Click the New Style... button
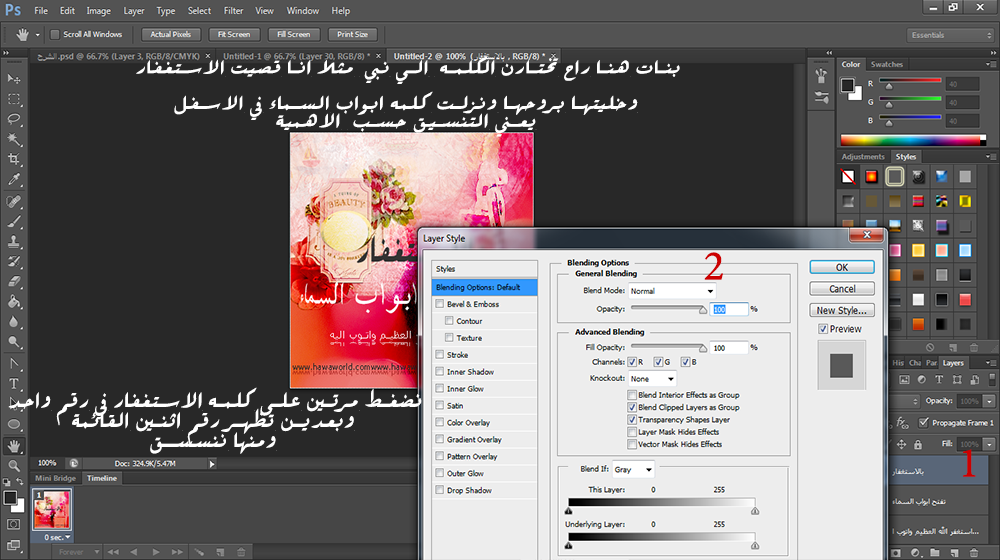This screenshot has height=560, width=1000. (x=841, y=310)
